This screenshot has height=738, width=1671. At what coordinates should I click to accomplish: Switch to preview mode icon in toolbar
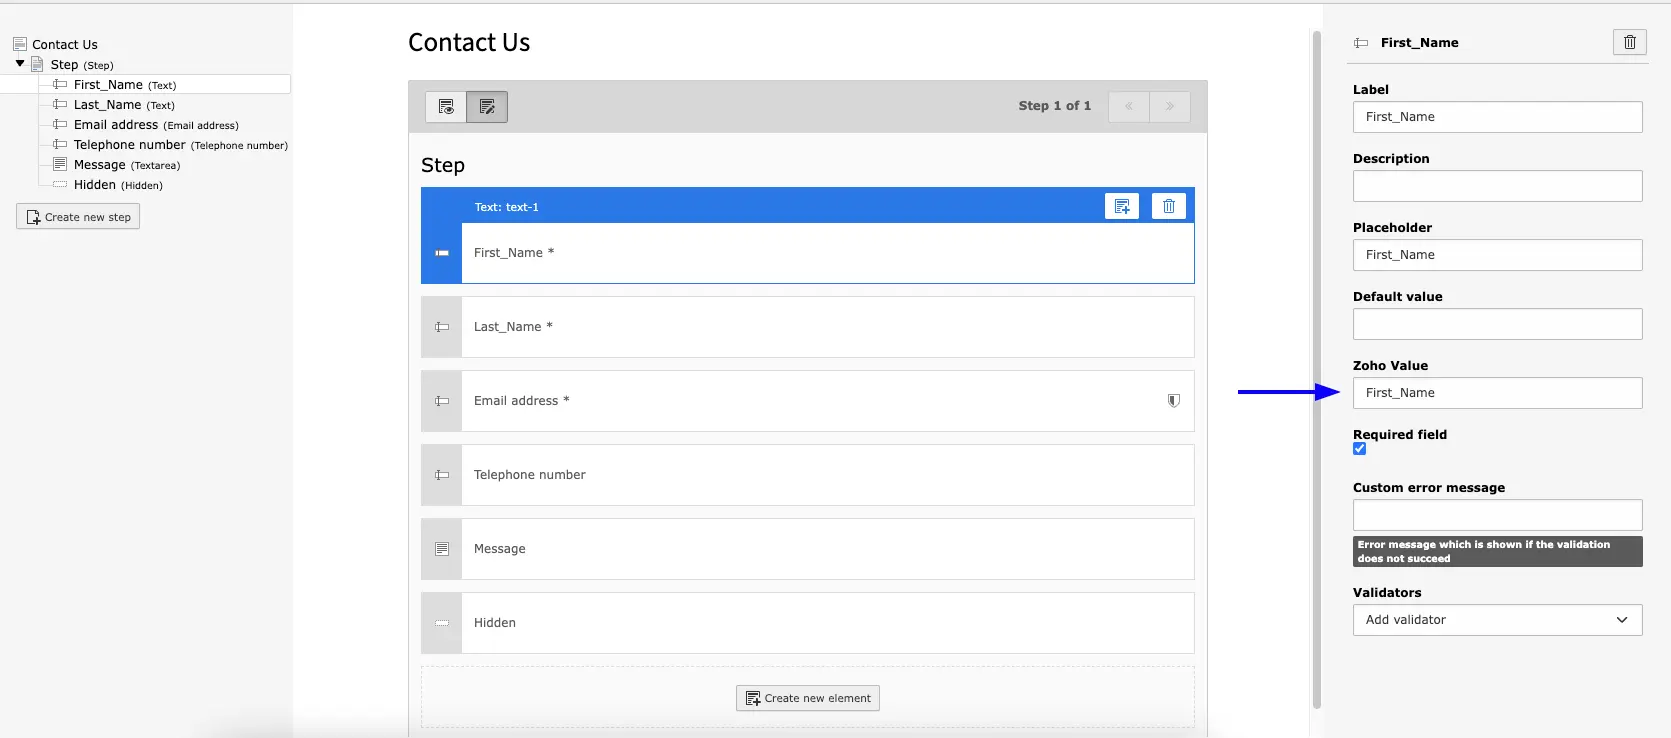click(446, 106)
